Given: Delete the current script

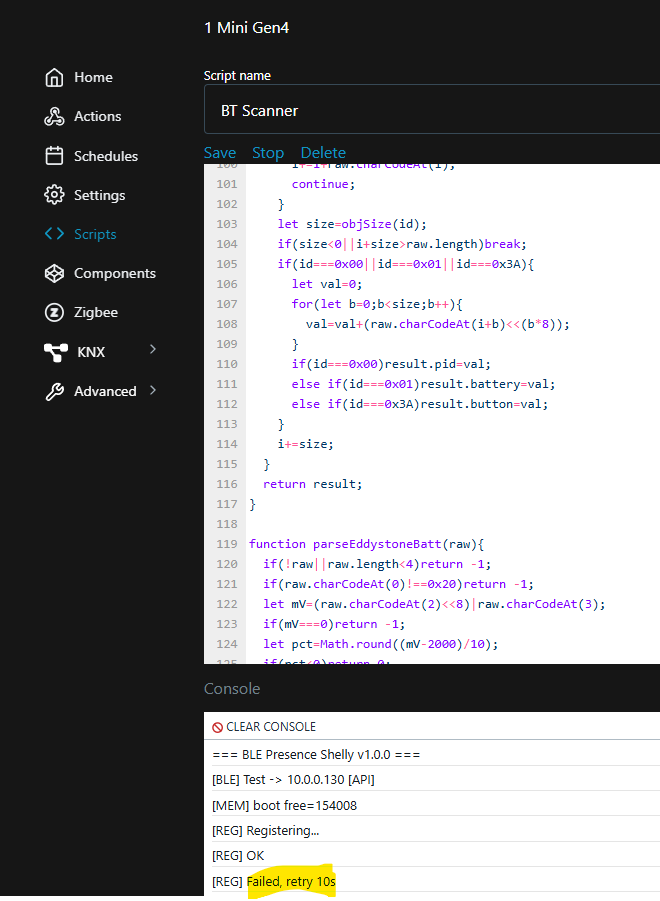Looking at the screenshot, I should 323,153.
